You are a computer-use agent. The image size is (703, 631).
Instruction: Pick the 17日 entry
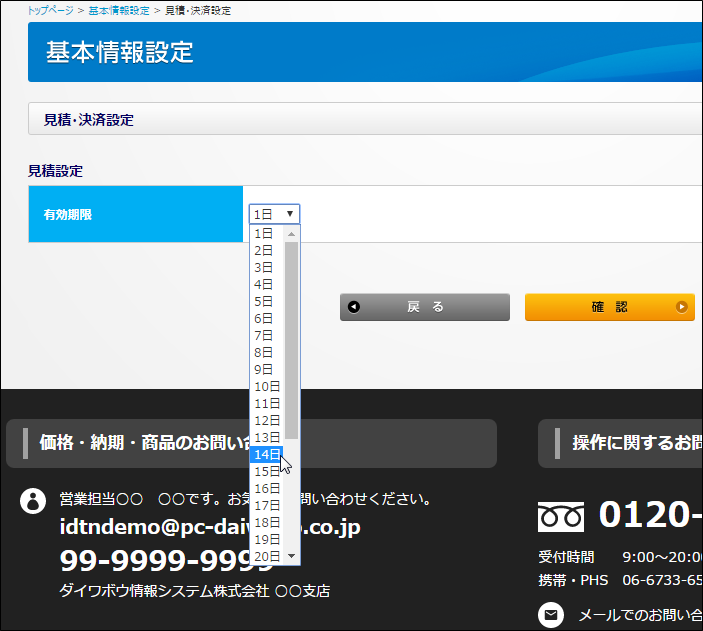click(266, 505)
